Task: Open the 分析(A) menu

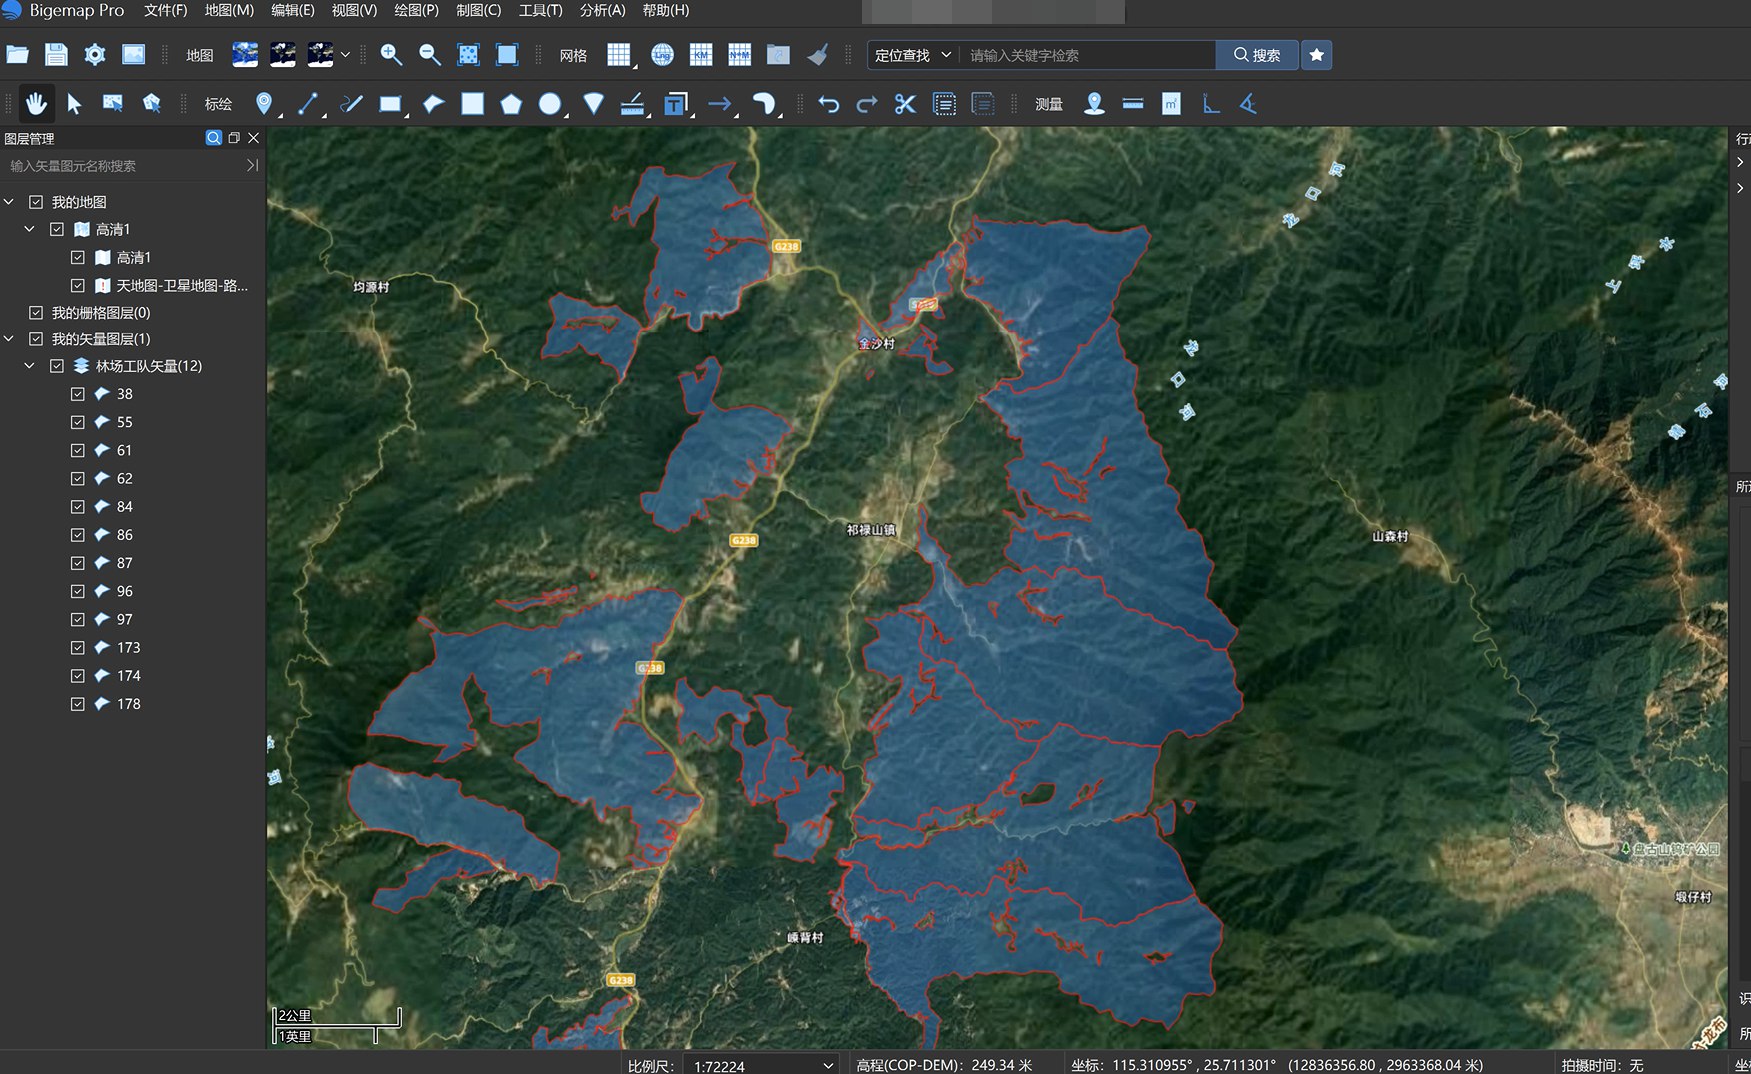Action: click(x=602, y=10)
